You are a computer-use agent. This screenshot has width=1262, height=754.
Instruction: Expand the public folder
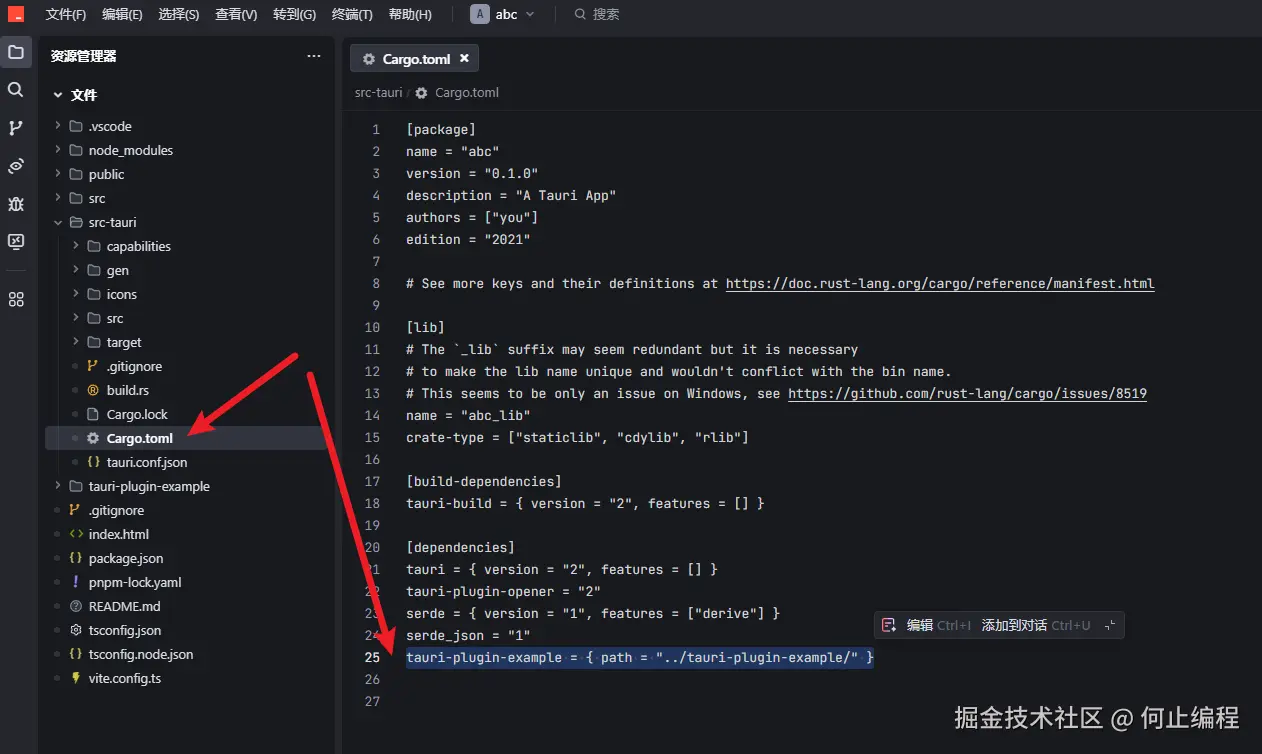(x=58, y=174)
